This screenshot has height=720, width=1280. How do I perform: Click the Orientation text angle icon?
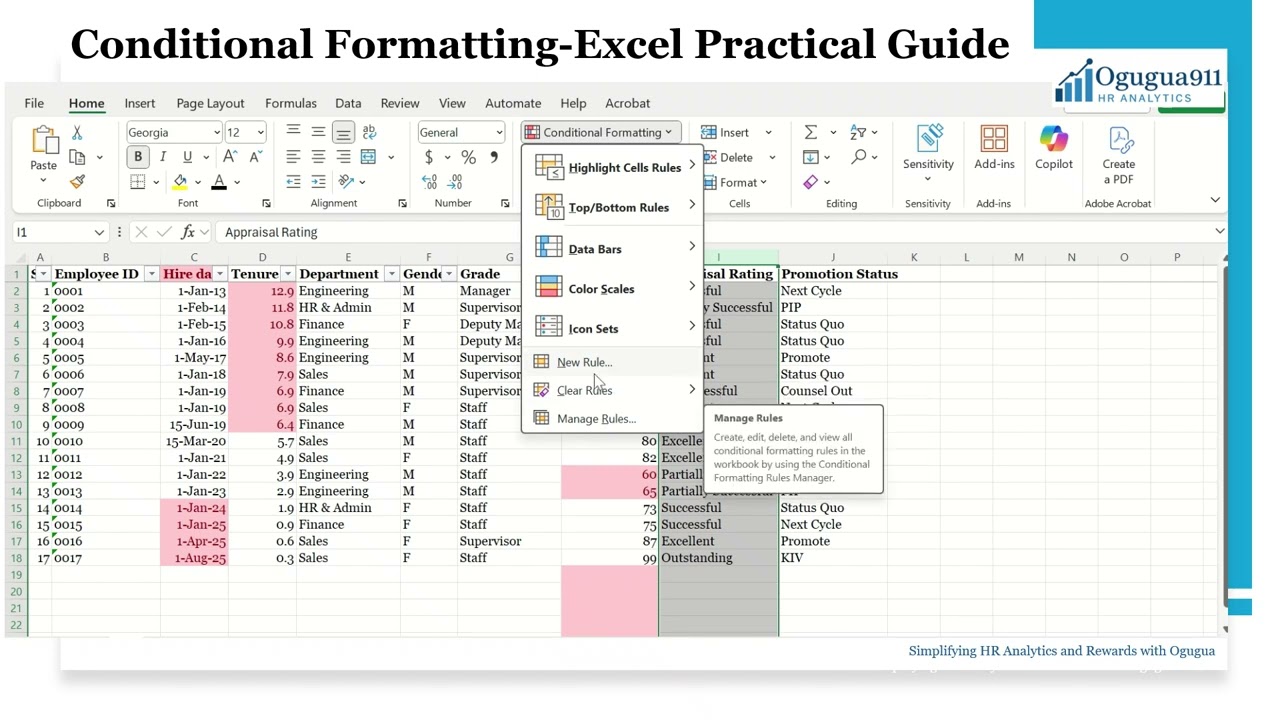[x=346, y=182]
